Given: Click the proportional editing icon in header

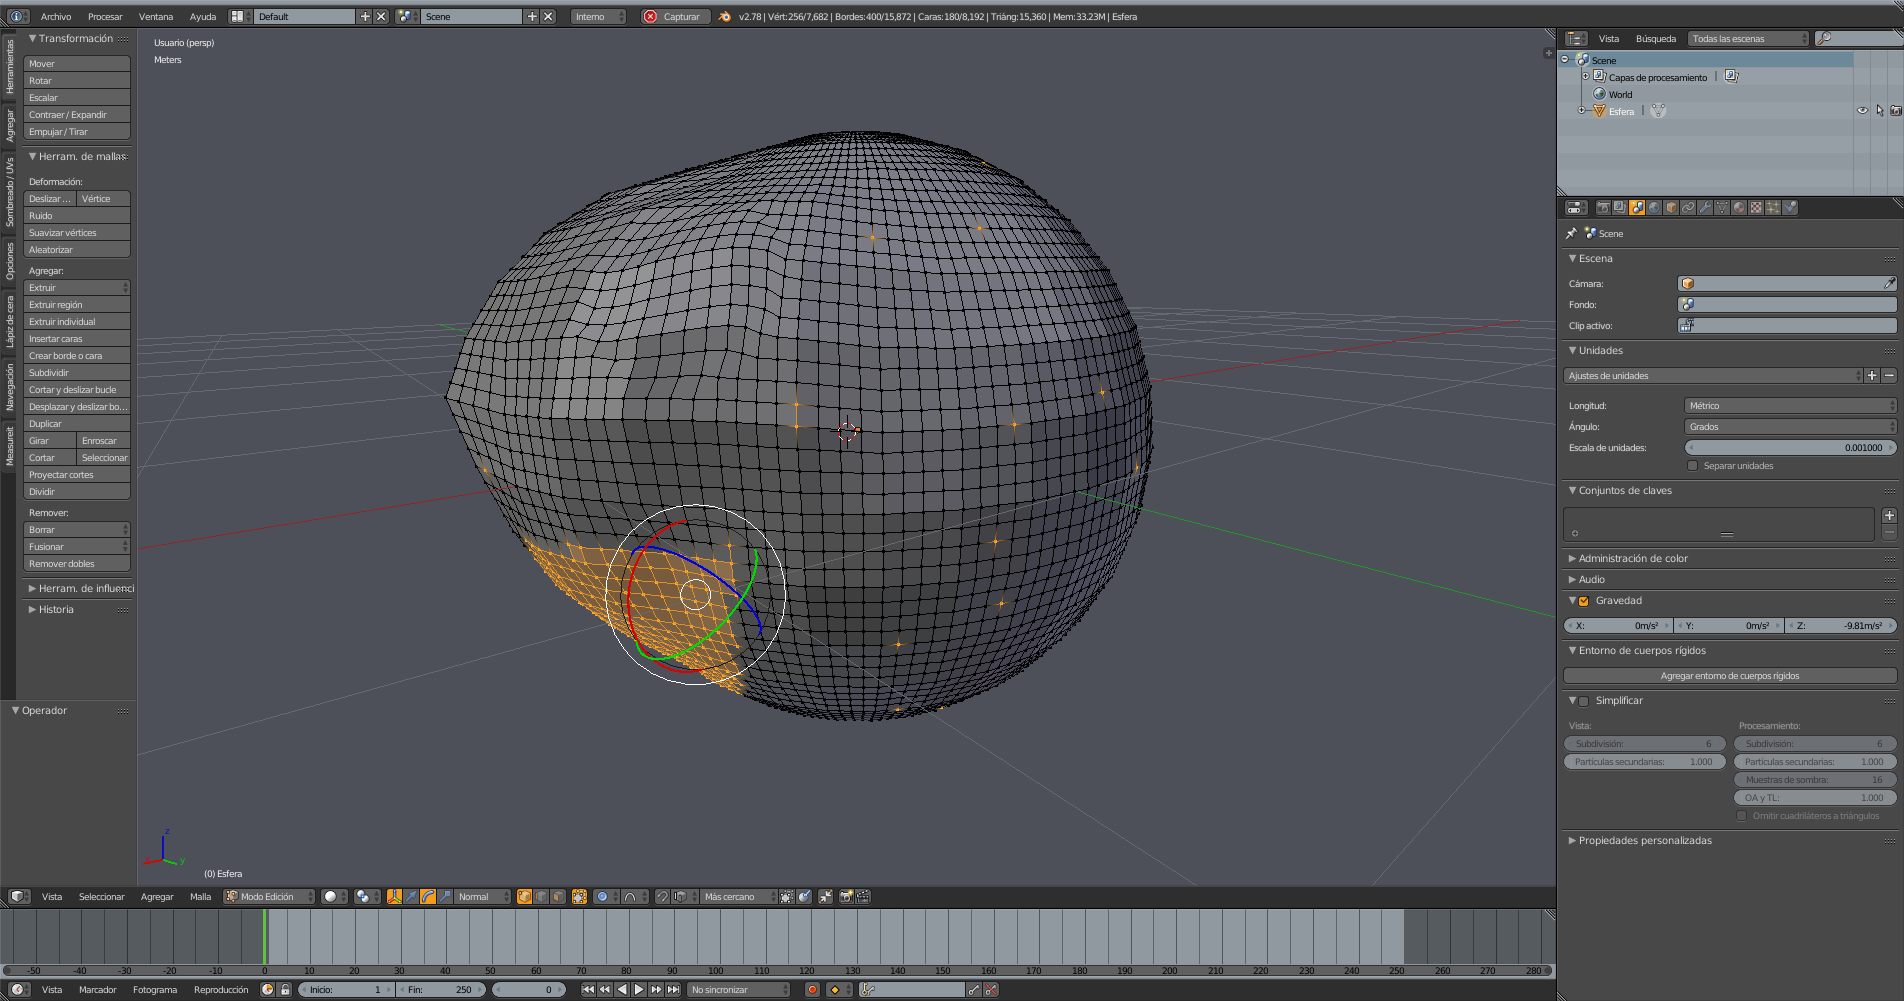Looking at the screenshot, I should click(x=602, y=897).
